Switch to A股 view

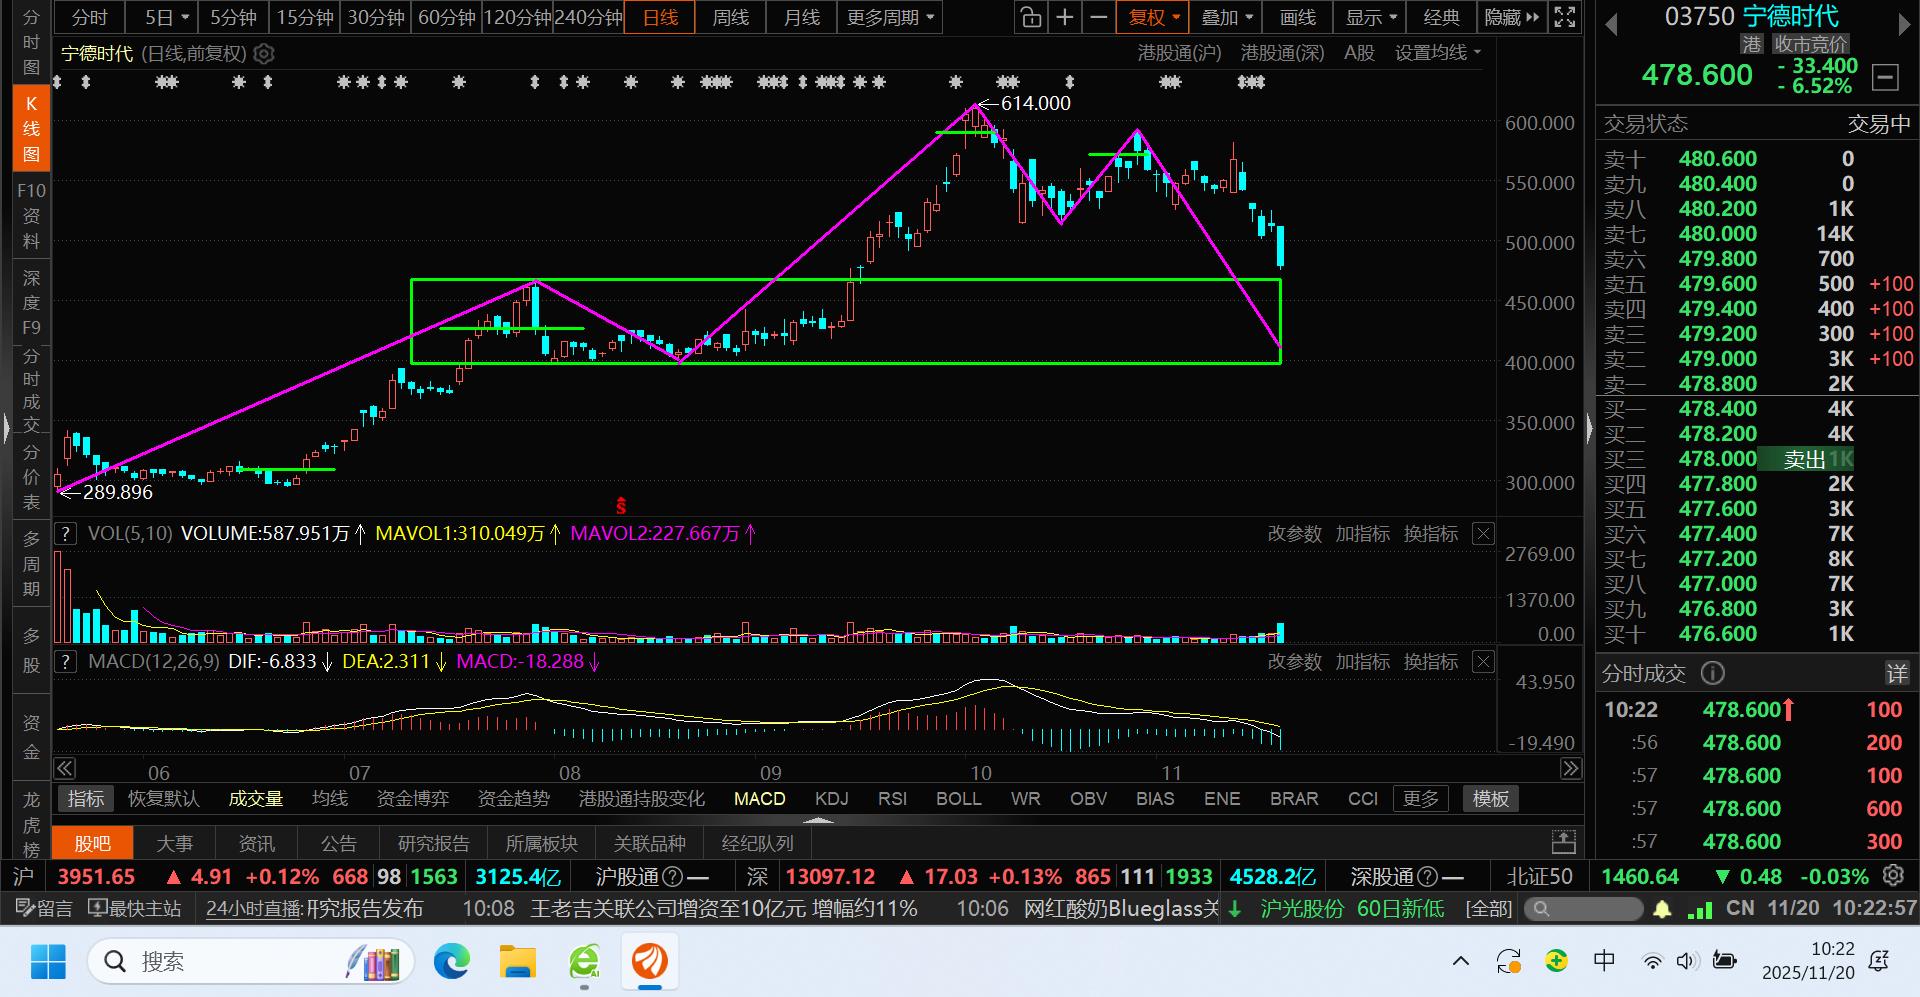(1359, 53)
